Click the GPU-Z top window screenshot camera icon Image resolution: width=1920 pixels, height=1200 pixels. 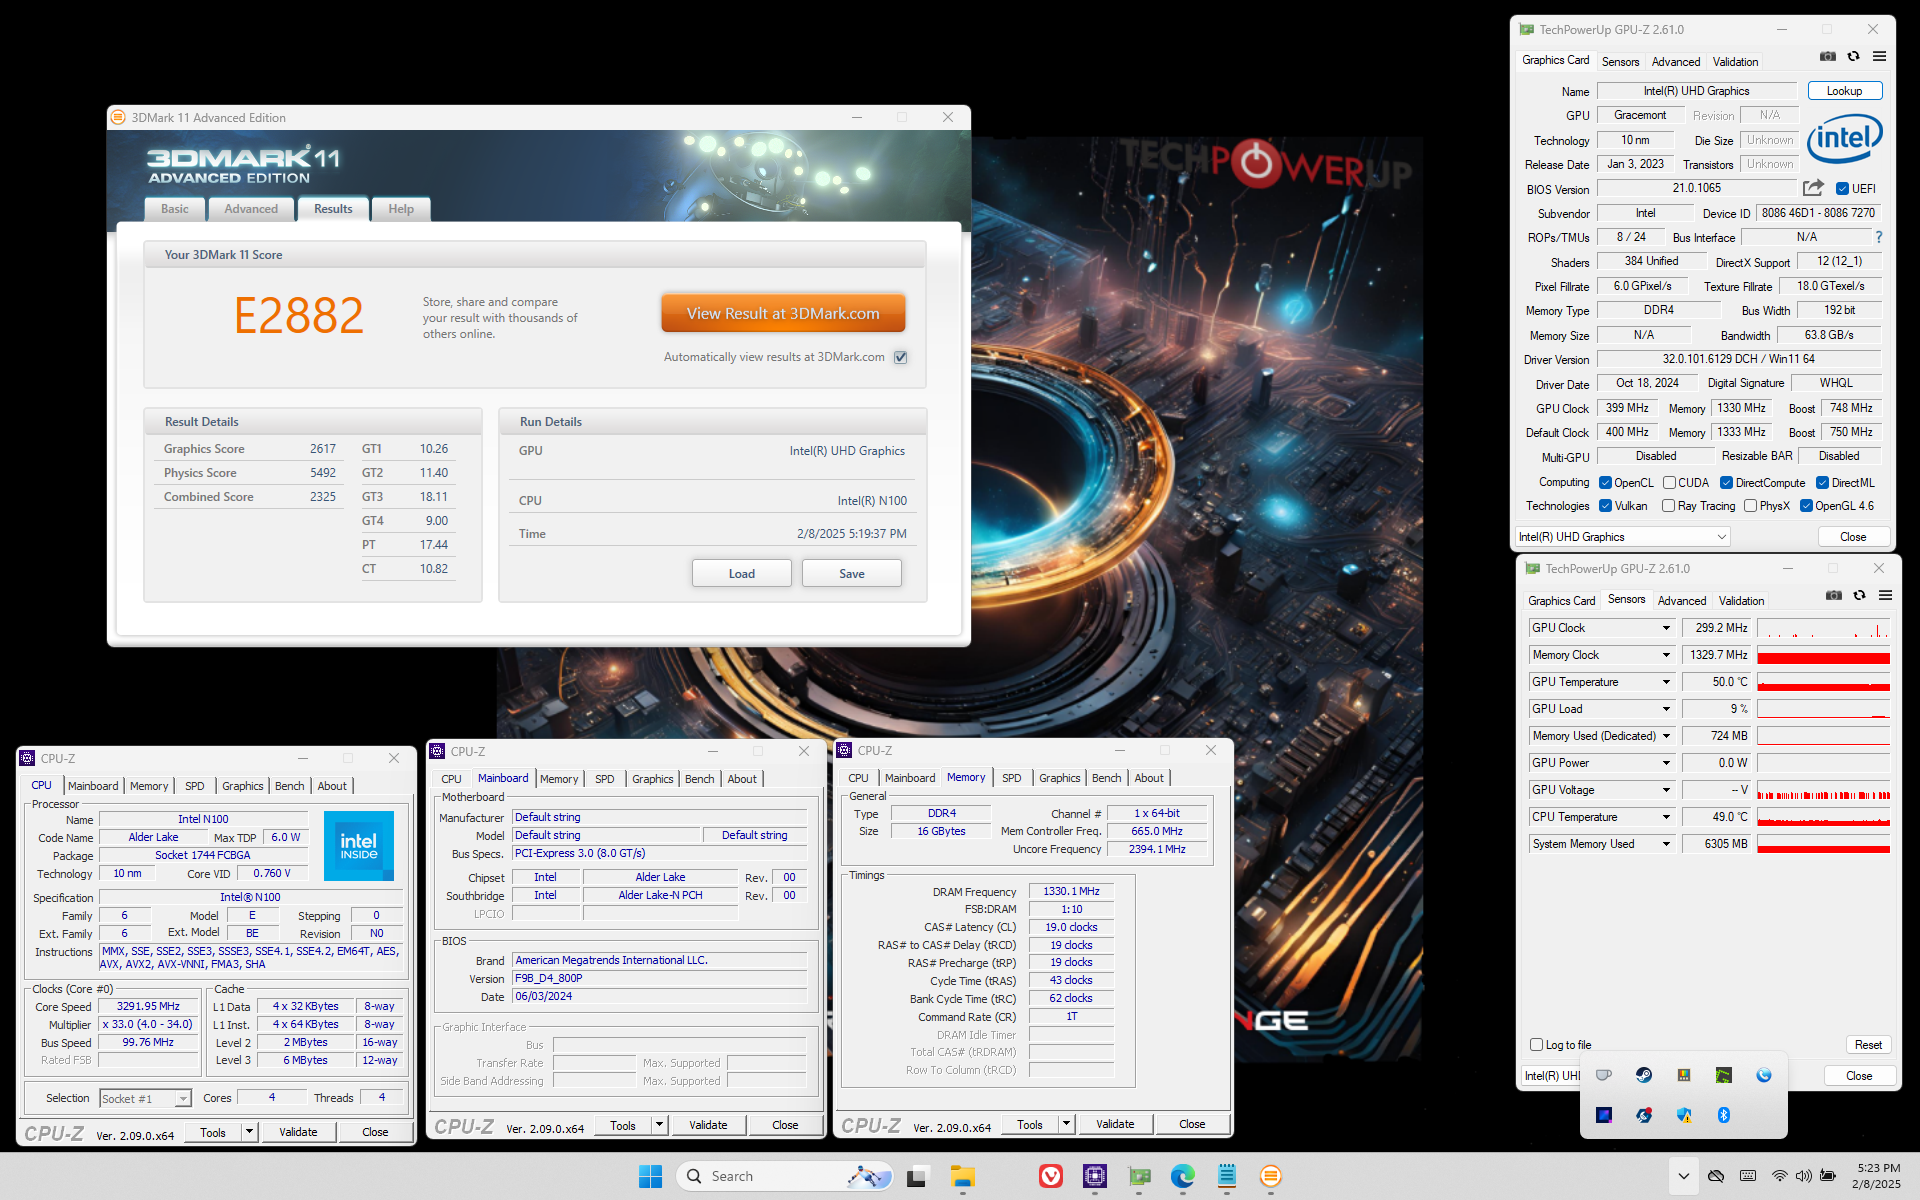click(1827, 57)
